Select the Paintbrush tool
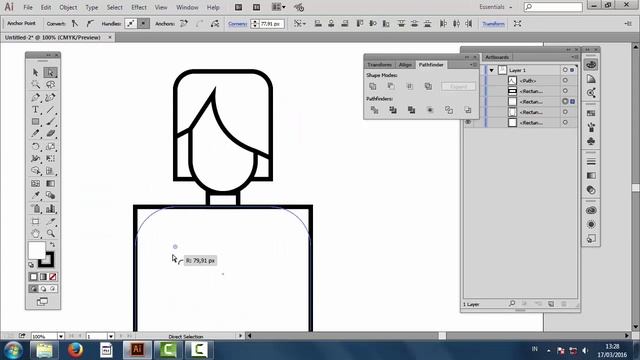 coord(50,122)
